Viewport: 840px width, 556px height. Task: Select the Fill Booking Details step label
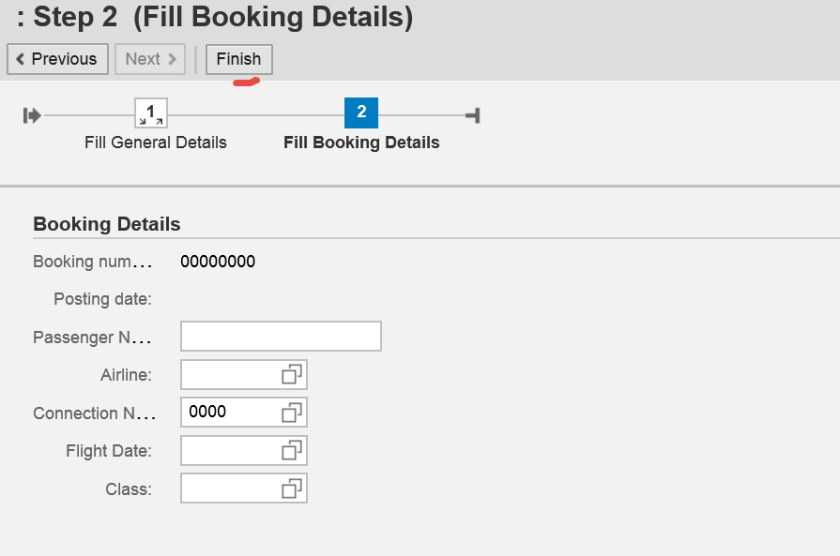click(x=361, y=142)
